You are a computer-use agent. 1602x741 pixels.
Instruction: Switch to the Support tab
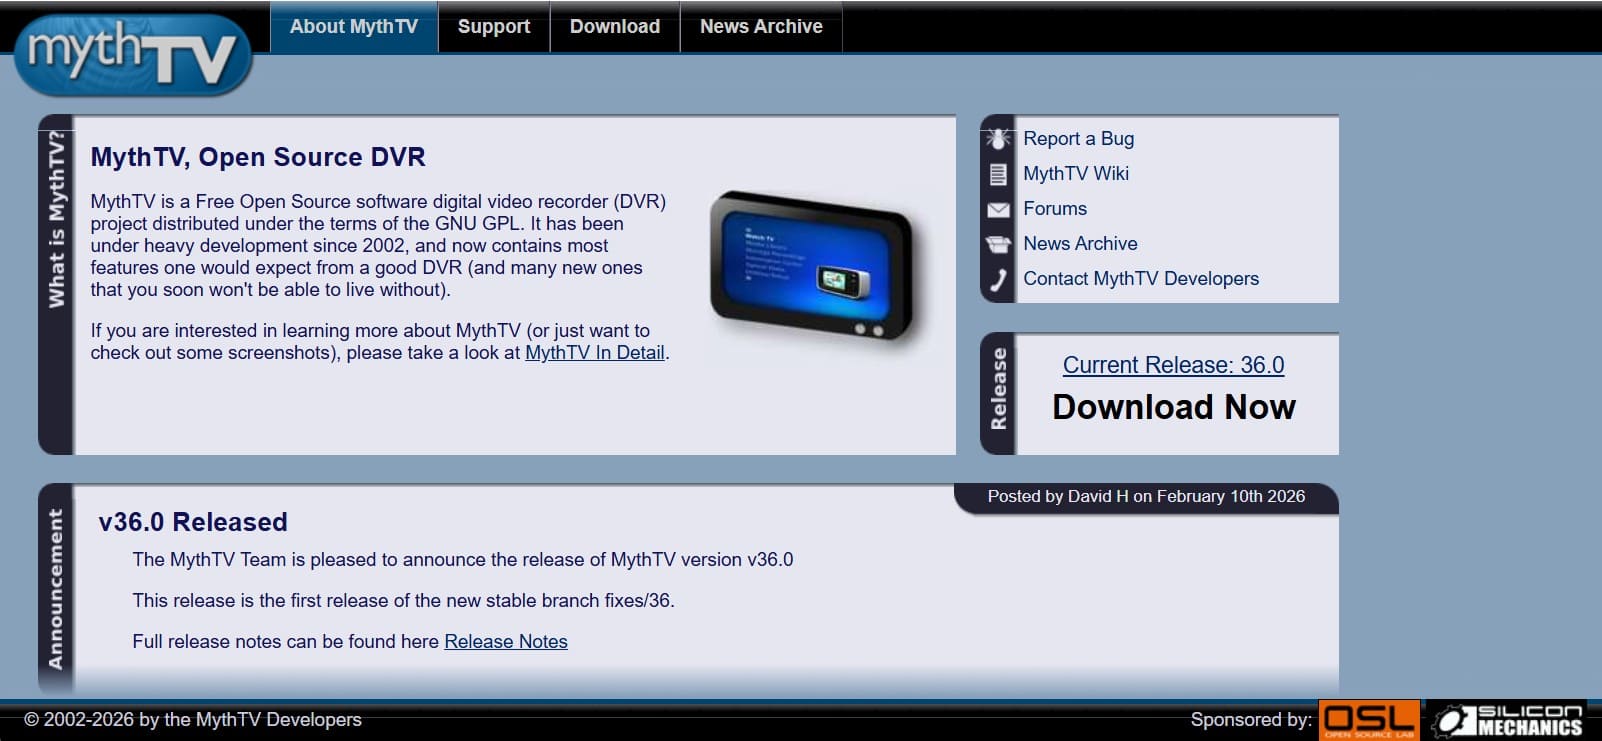click(494, 27)
